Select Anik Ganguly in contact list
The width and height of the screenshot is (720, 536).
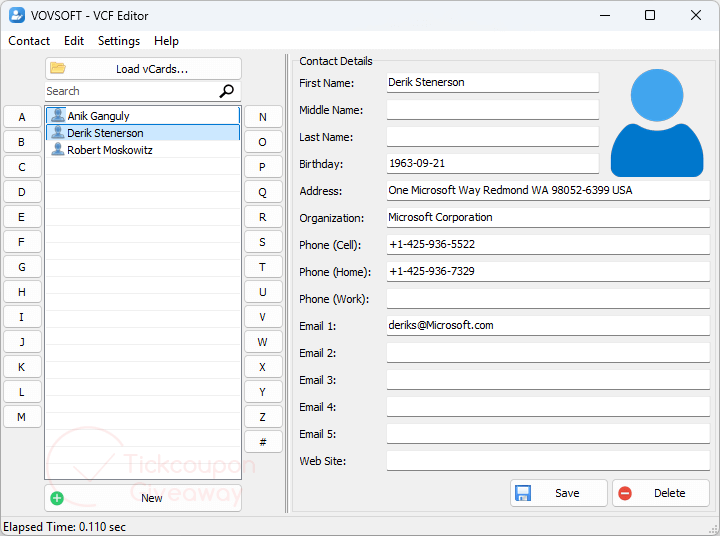pyautogui.click(x=143, y=116)
